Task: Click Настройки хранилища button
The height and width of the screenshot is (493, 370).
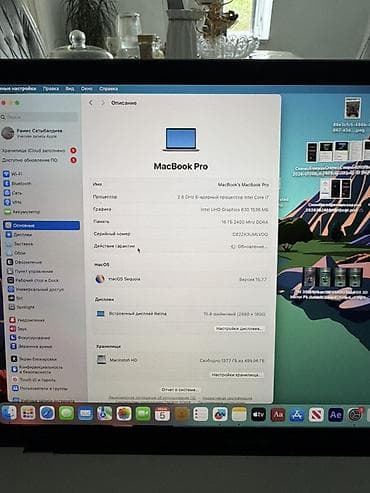Action: click(x=236, y=375)
